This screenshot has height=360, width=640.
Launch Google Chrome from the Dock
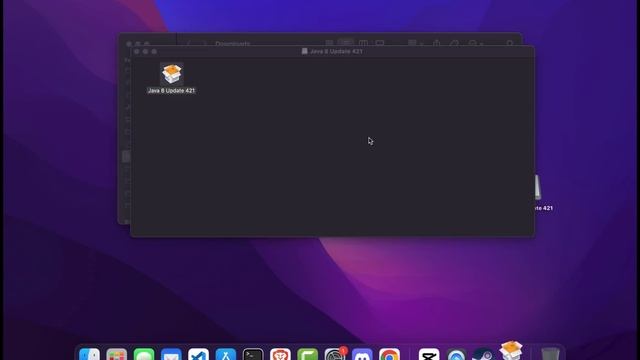coord(389,353)
